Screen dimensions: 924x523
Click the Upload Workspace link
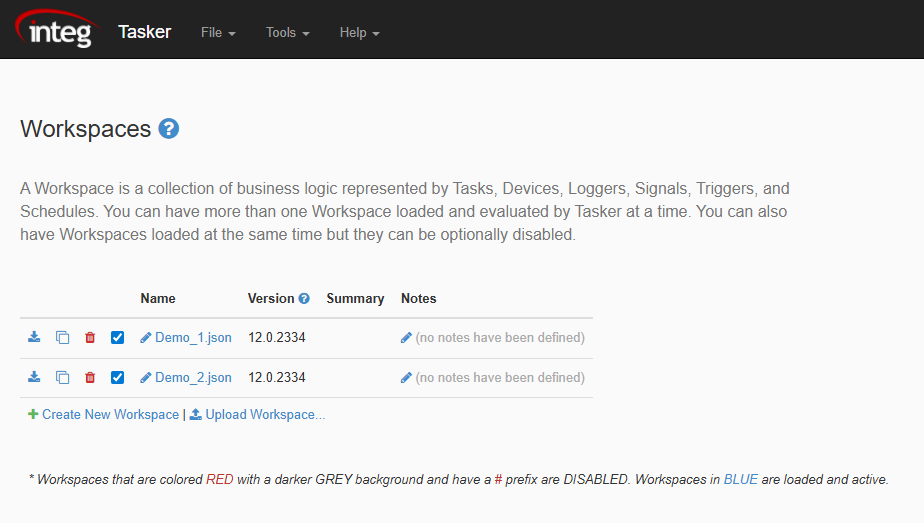click(264, 415)
